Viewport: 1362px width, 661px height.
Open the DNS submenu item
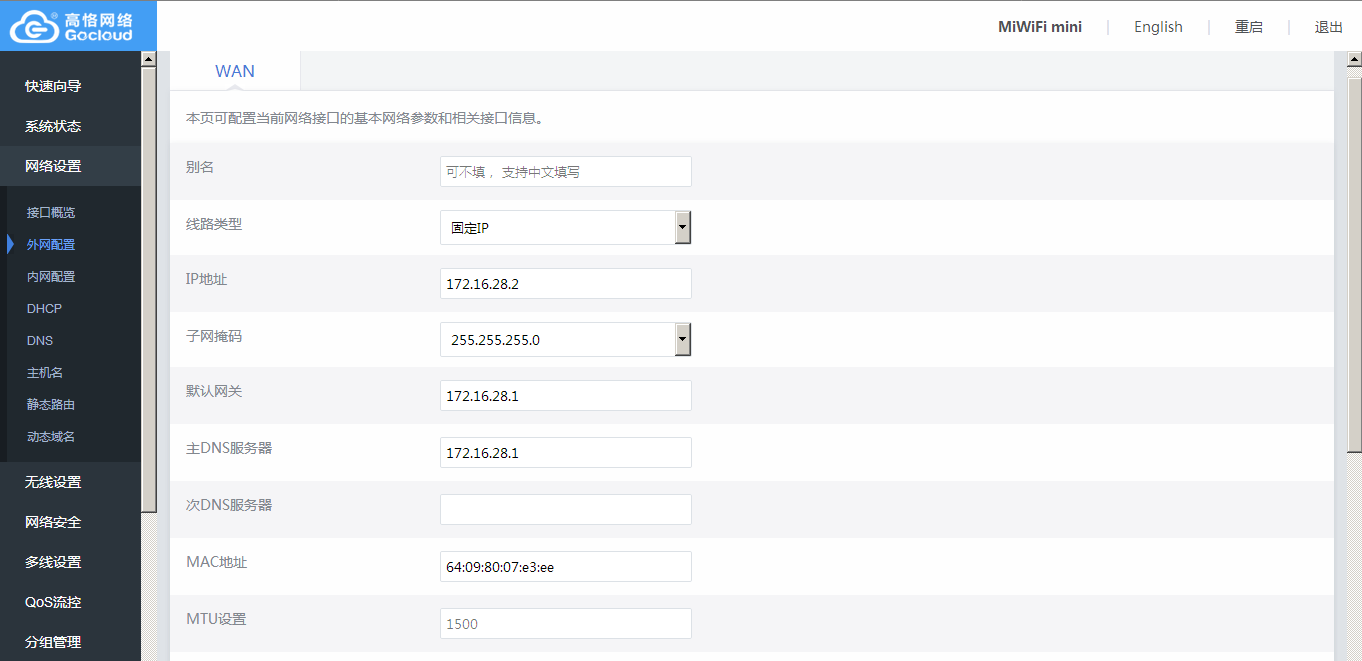40,341
